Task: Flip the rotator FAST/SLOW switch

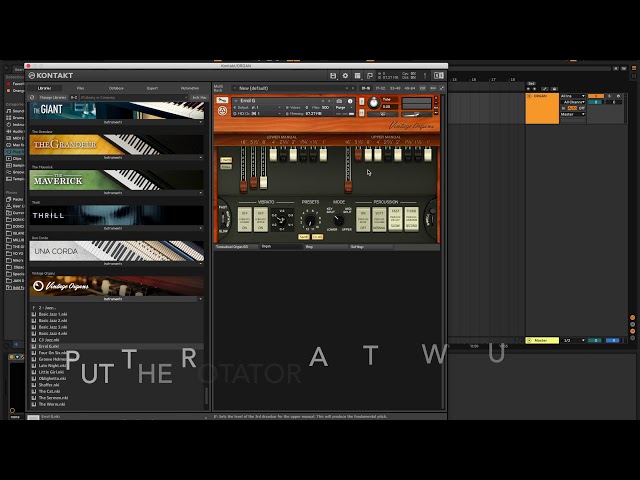Action: pyautogui.click(x=224, y=219)
